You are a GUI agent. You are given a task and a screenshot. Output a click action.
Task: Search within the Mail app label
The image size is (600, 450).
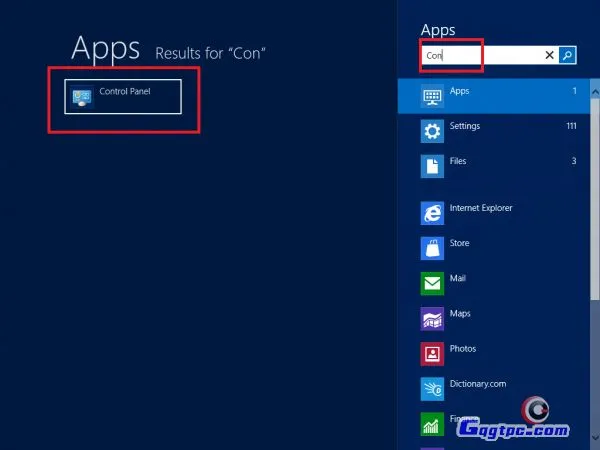click(x=458, y=278)
